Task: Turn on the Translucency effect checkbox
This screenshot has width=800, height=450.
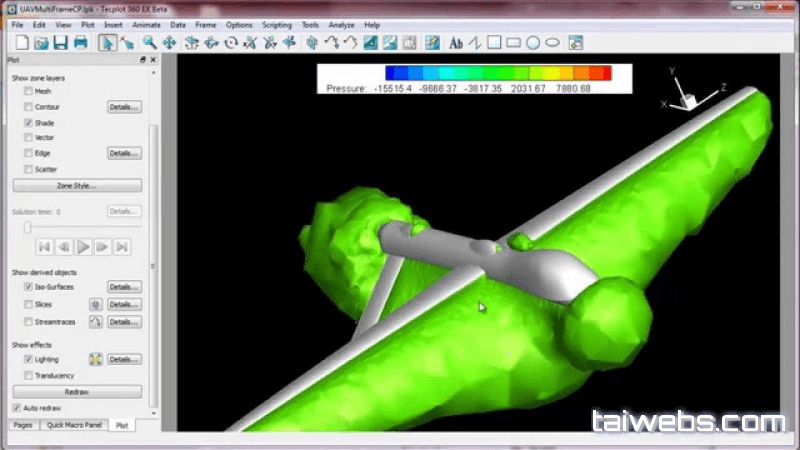Action: point(29,375)
